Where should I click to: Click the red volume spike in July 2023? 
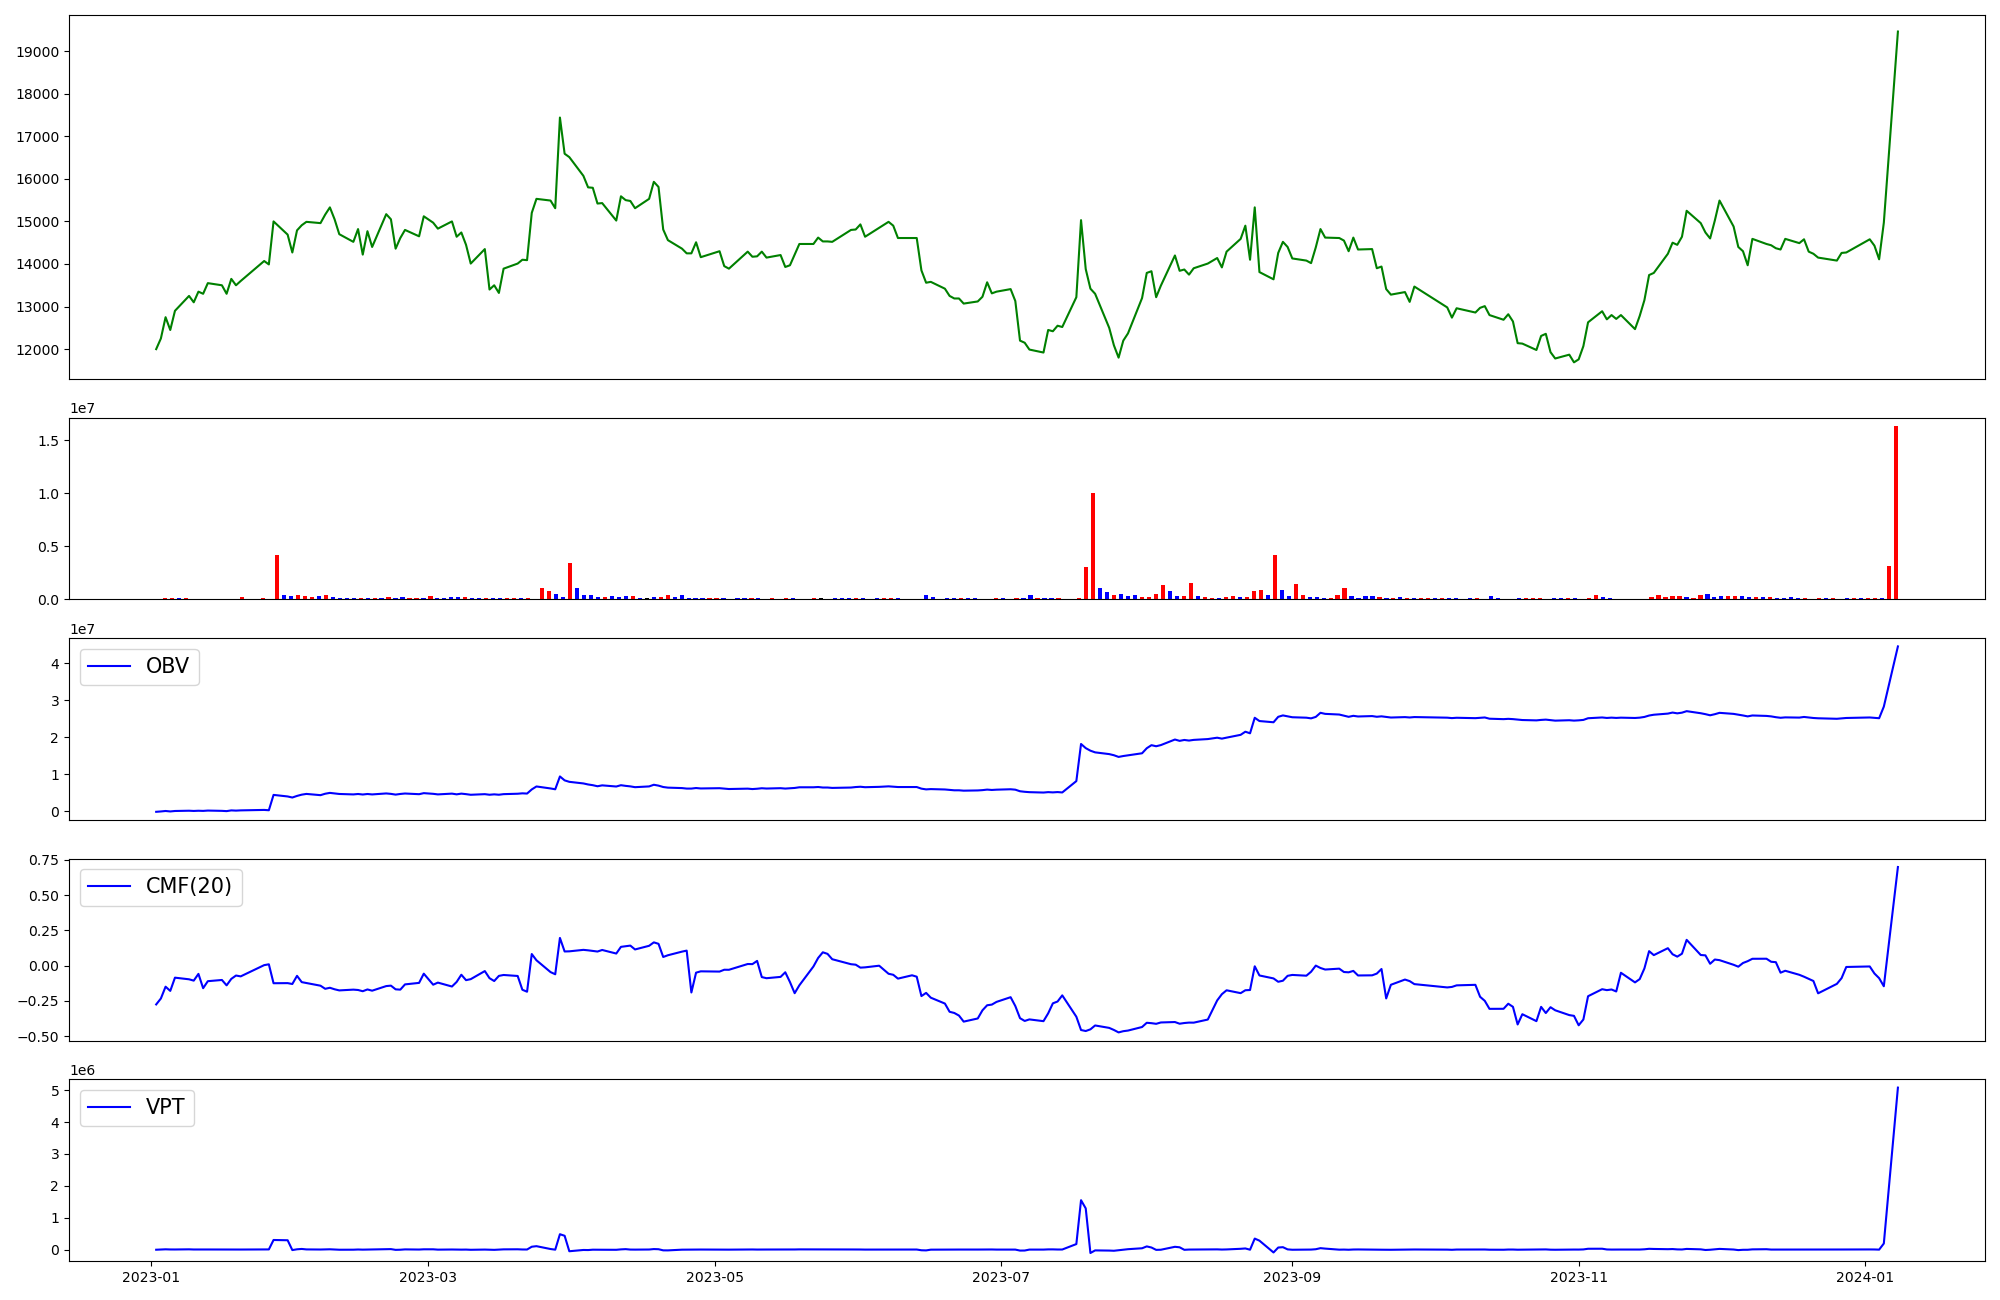click(1093, 545)
